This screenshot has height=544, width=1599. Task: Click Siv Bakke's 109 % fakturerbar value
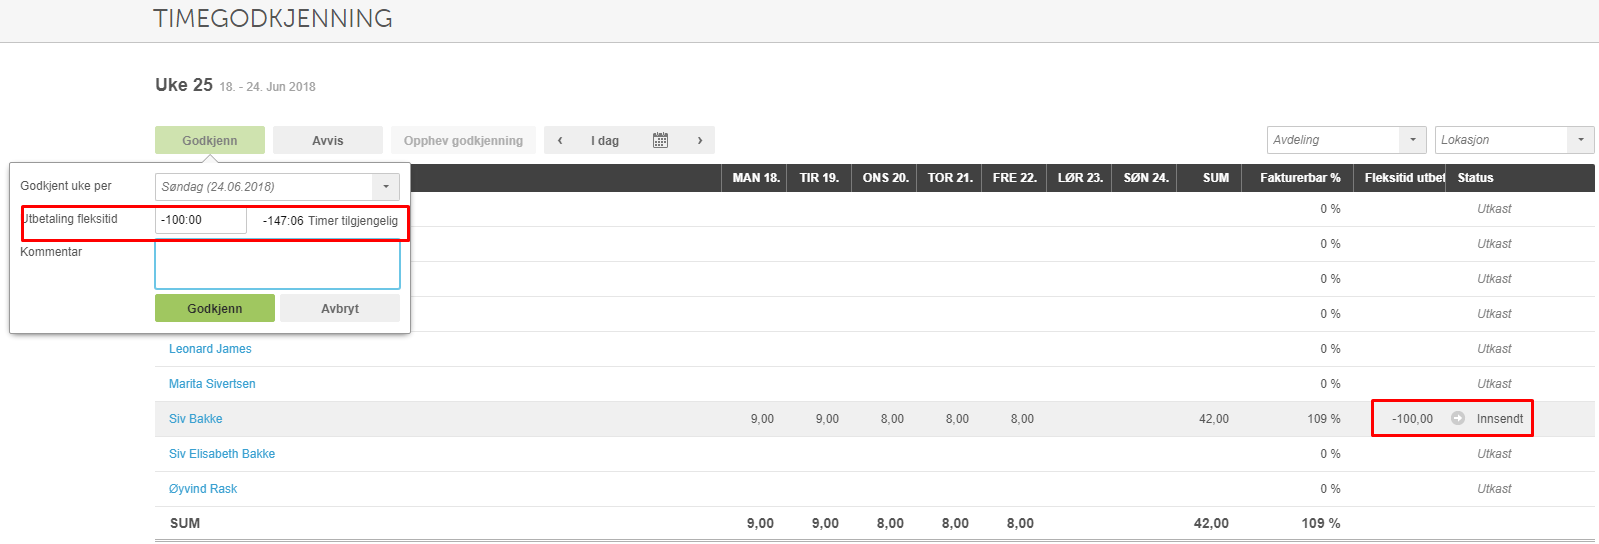tap(1324, 419)
